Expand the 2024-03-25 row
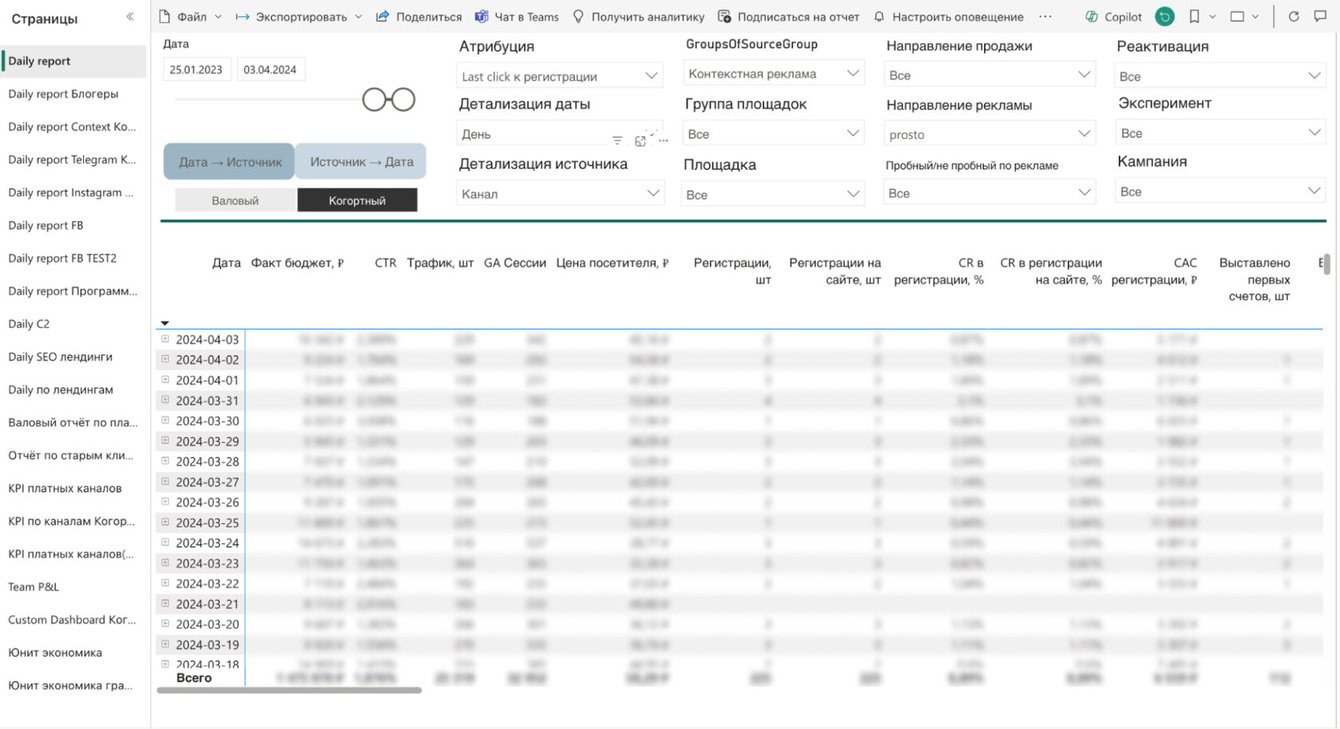Image resolution: width=1340 pixels, height=729 pixels. (166, 522)
